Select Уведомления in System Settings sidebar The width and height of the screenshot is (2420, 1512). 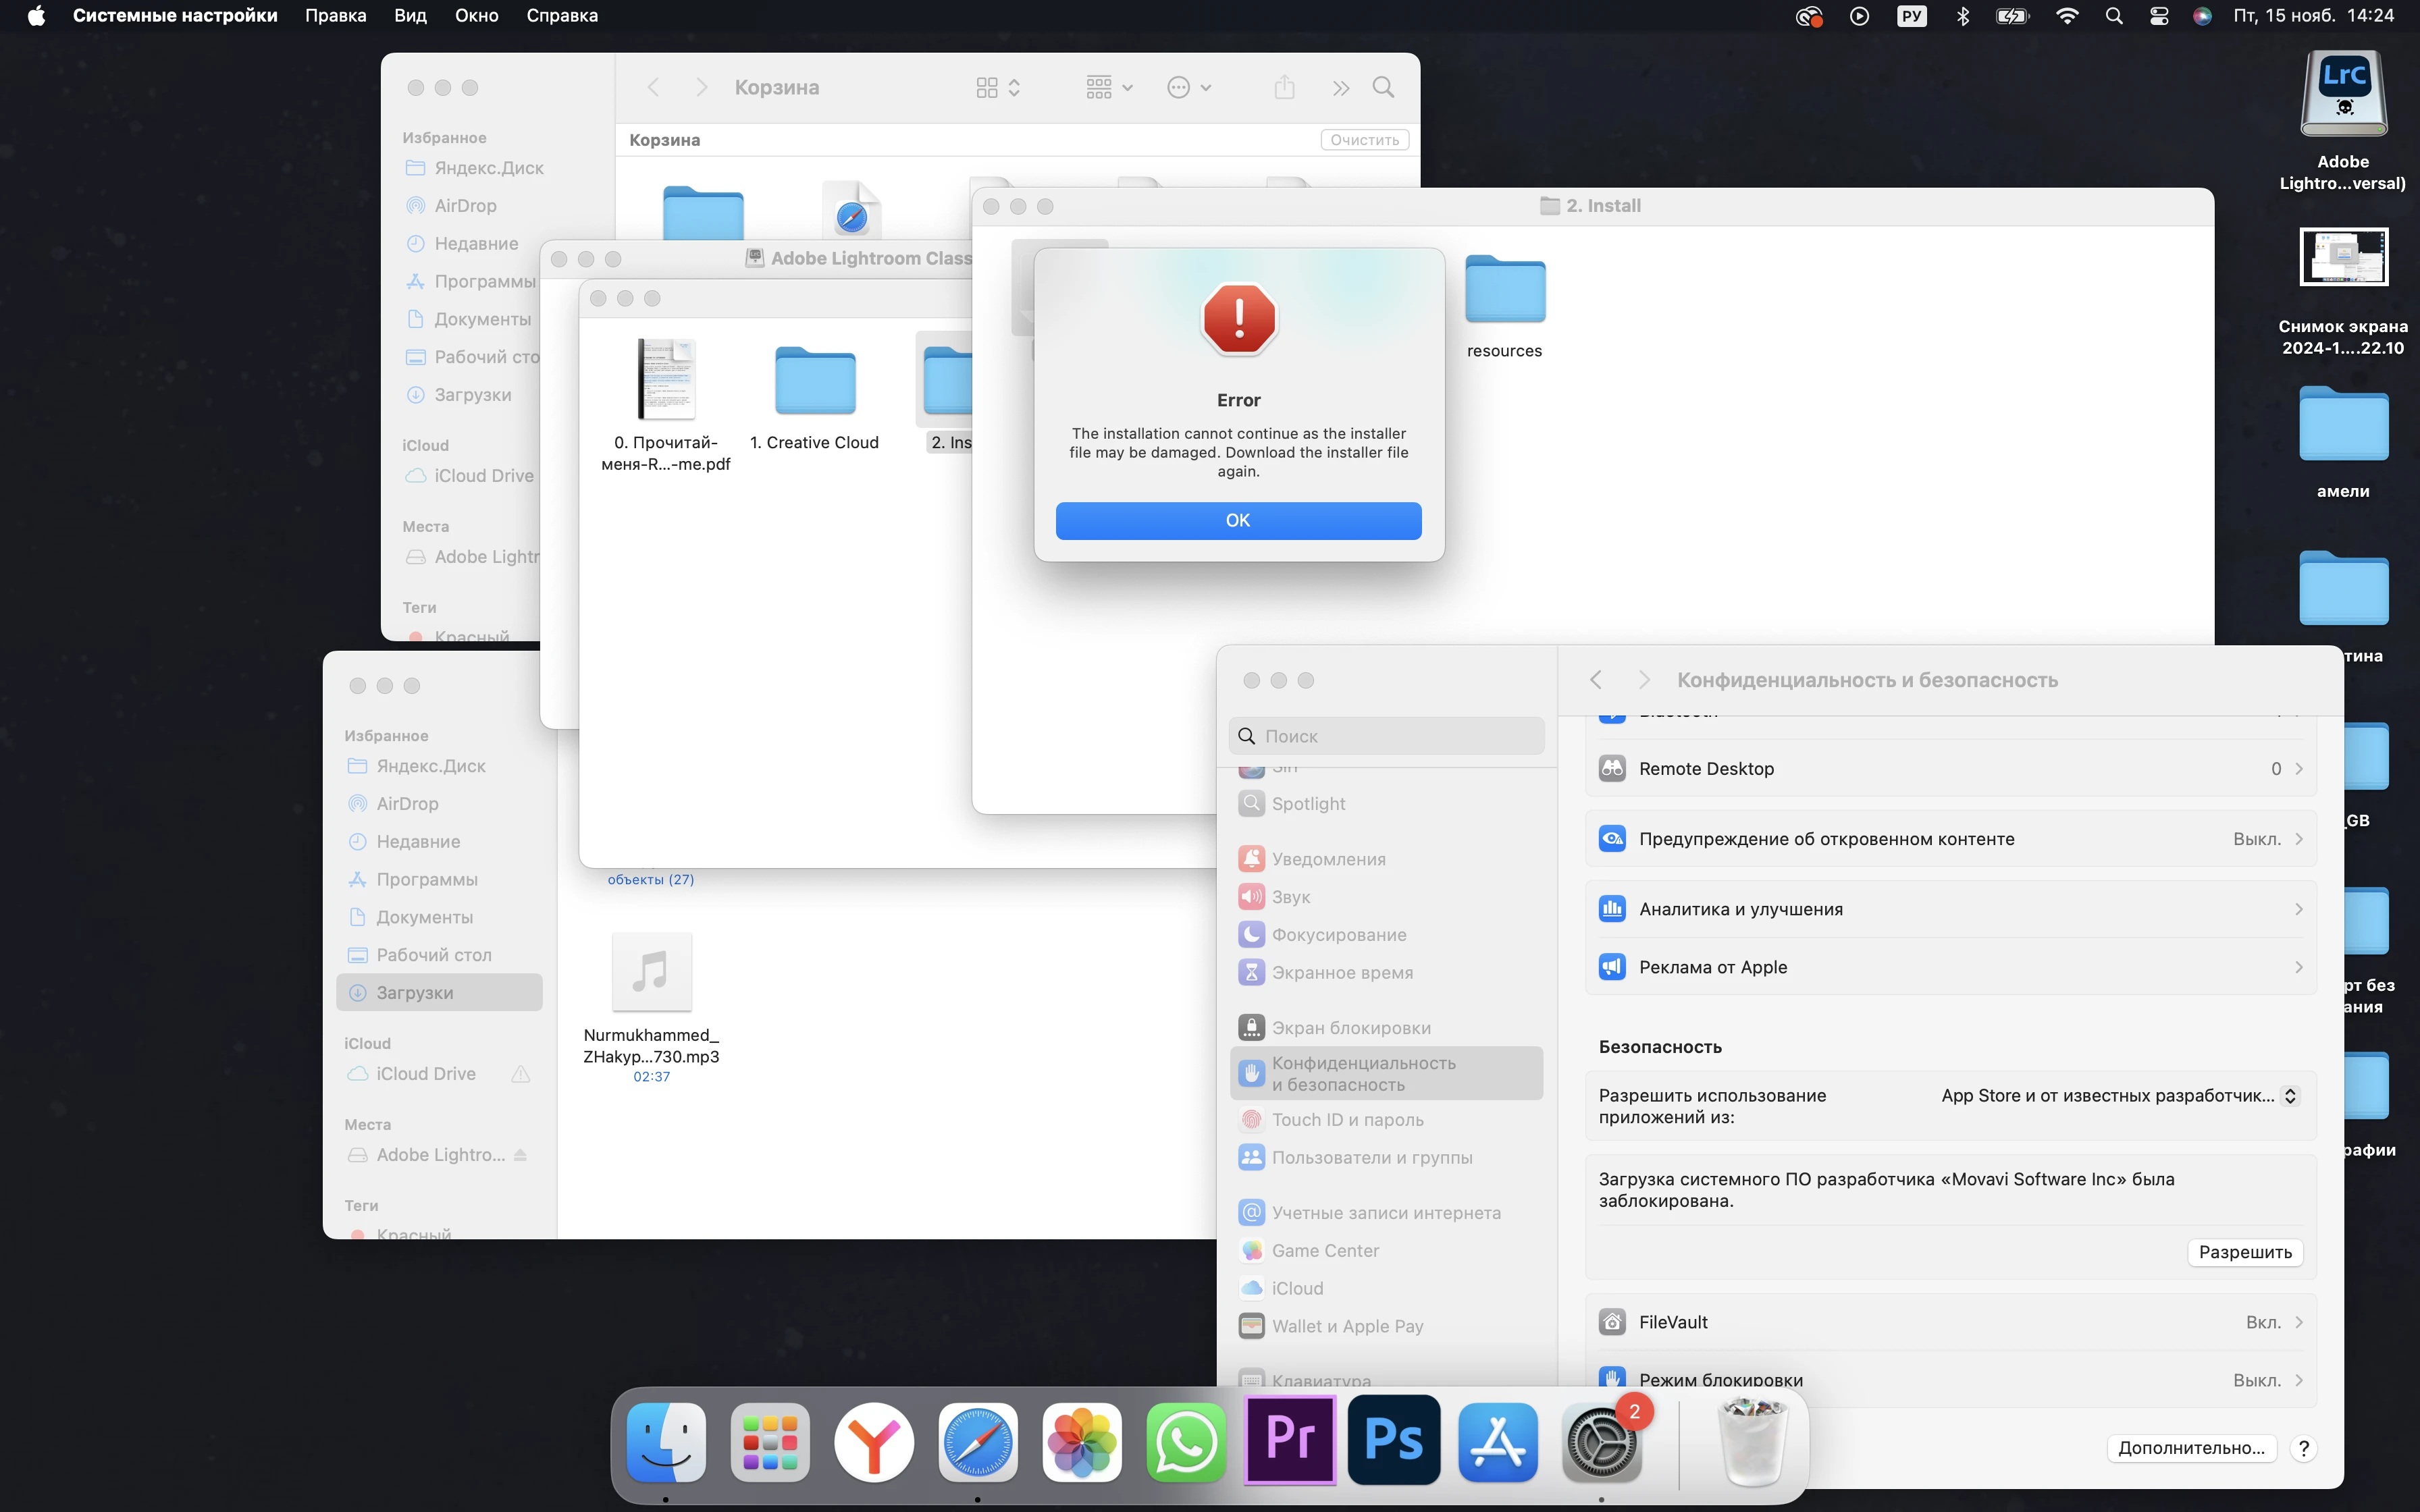1386,859
